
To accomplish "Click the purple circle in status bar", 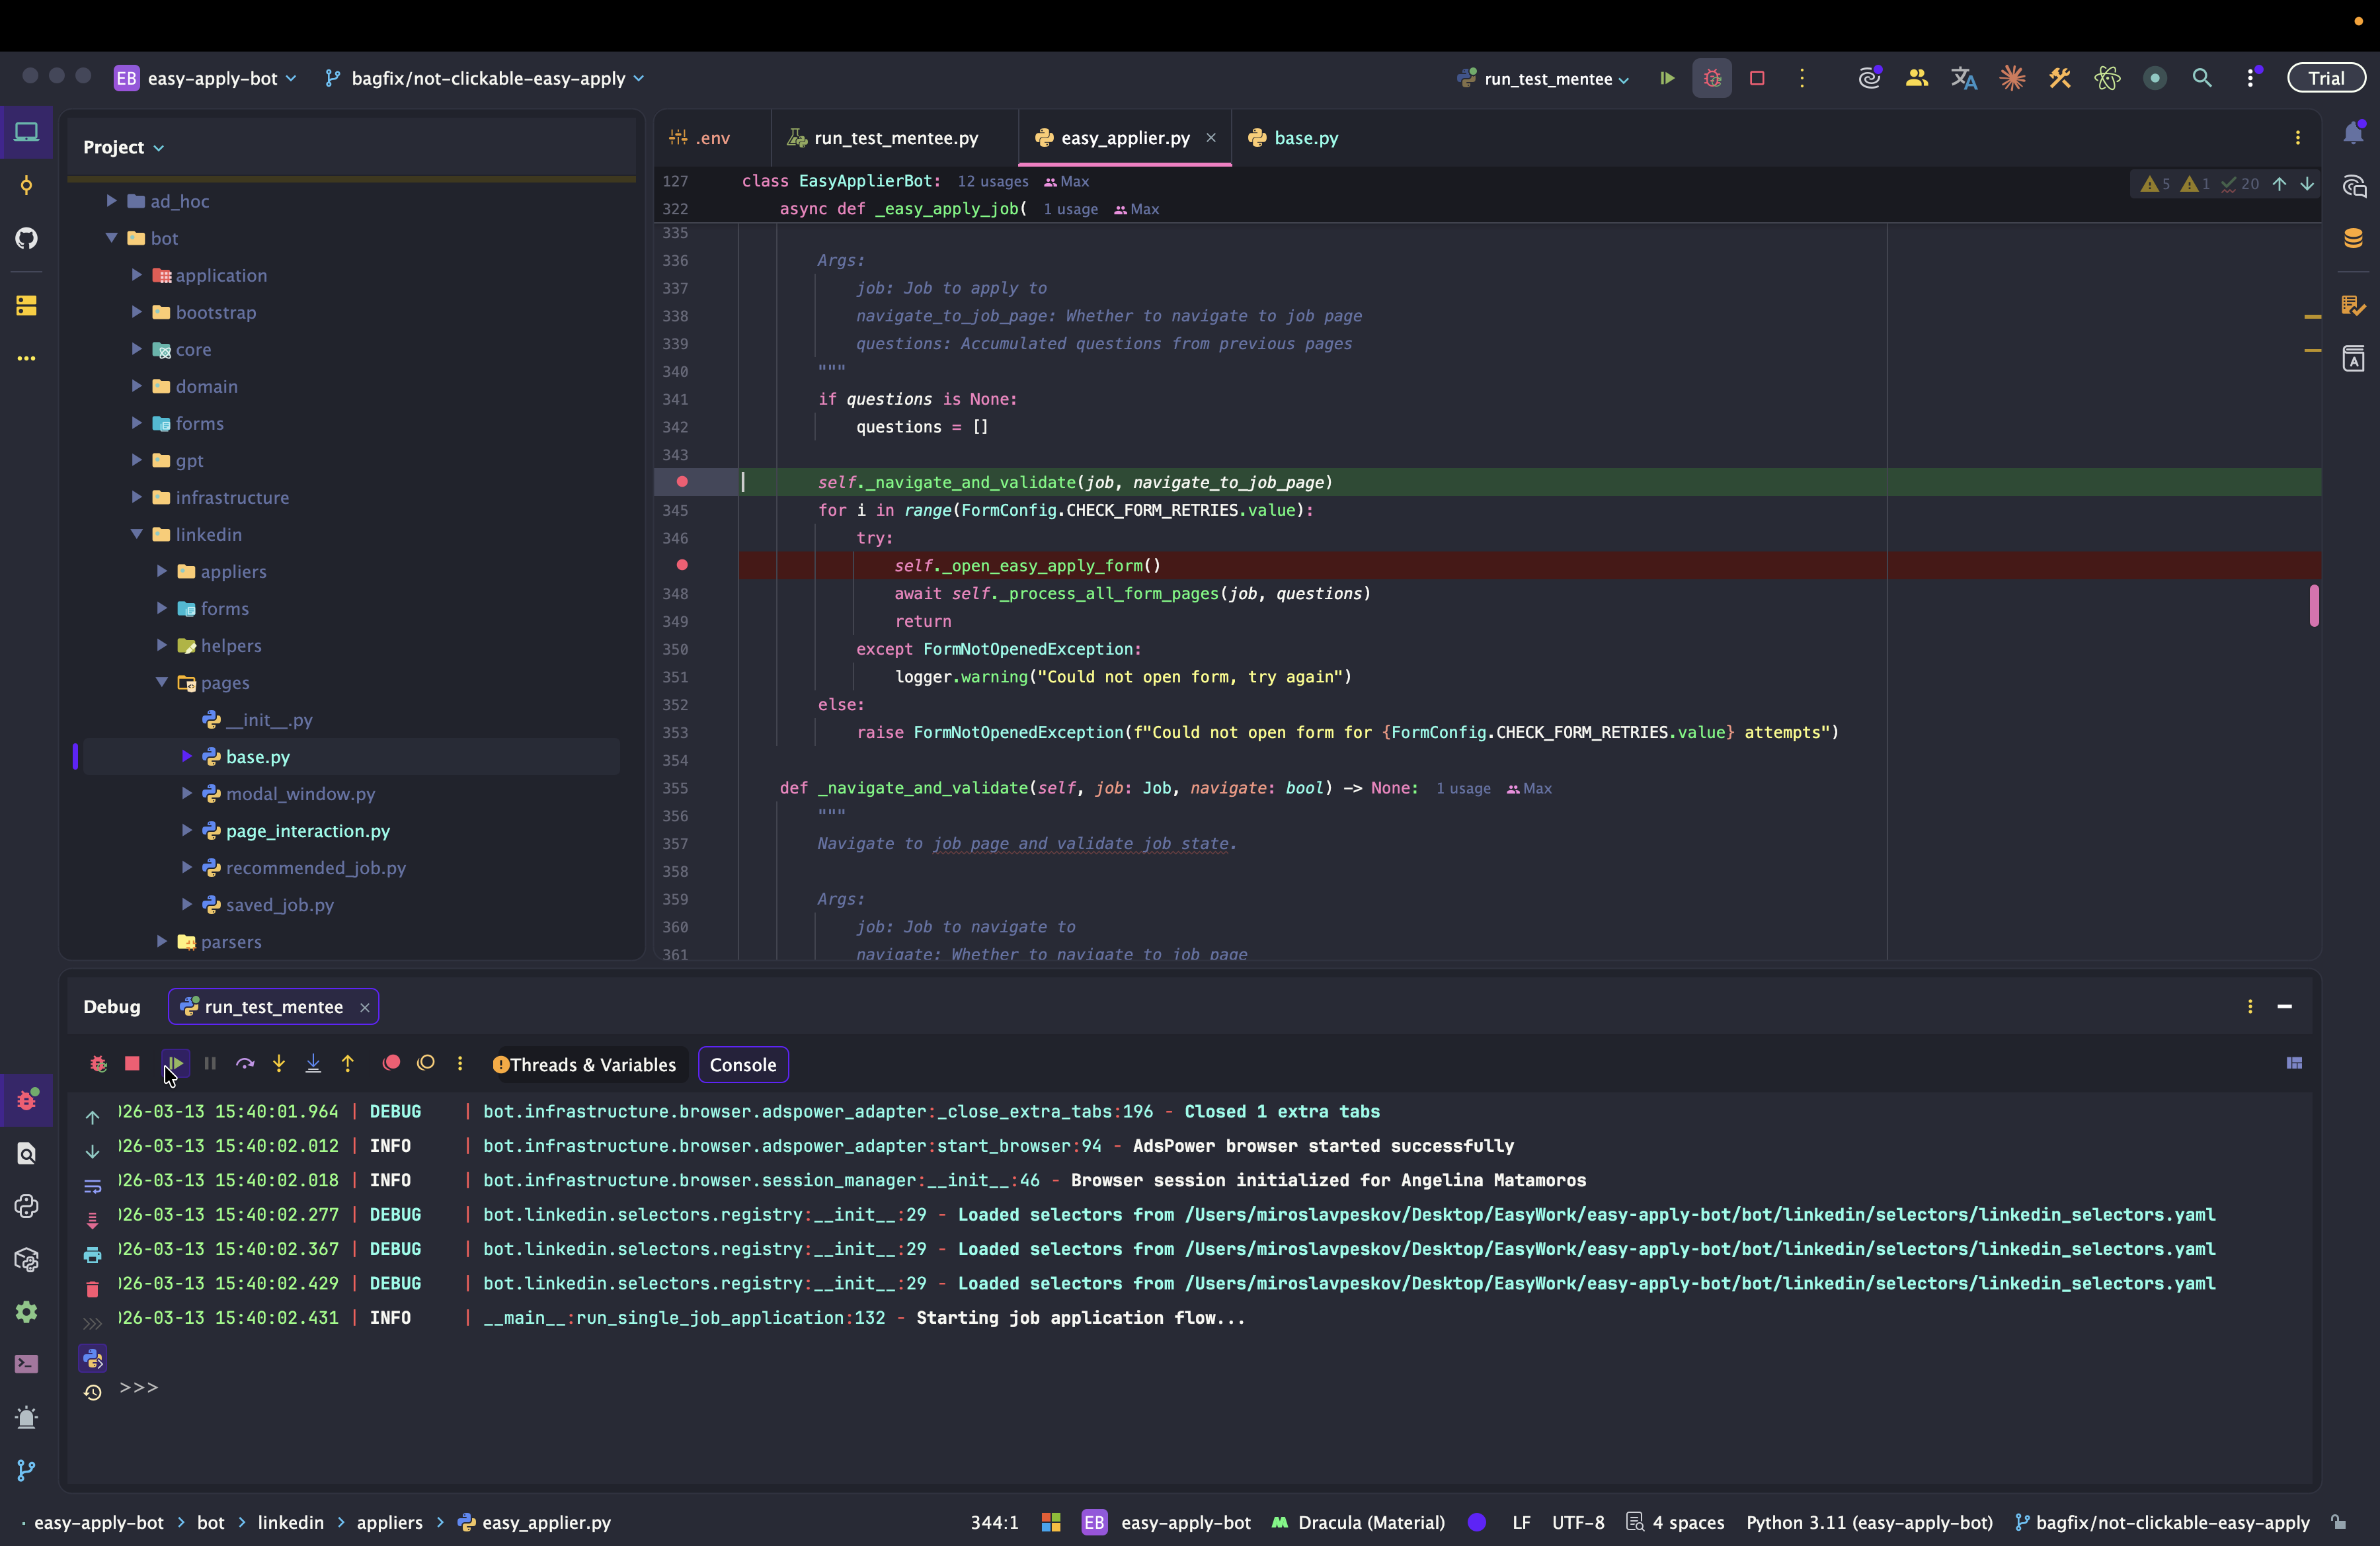I will click(1477, 1522).
